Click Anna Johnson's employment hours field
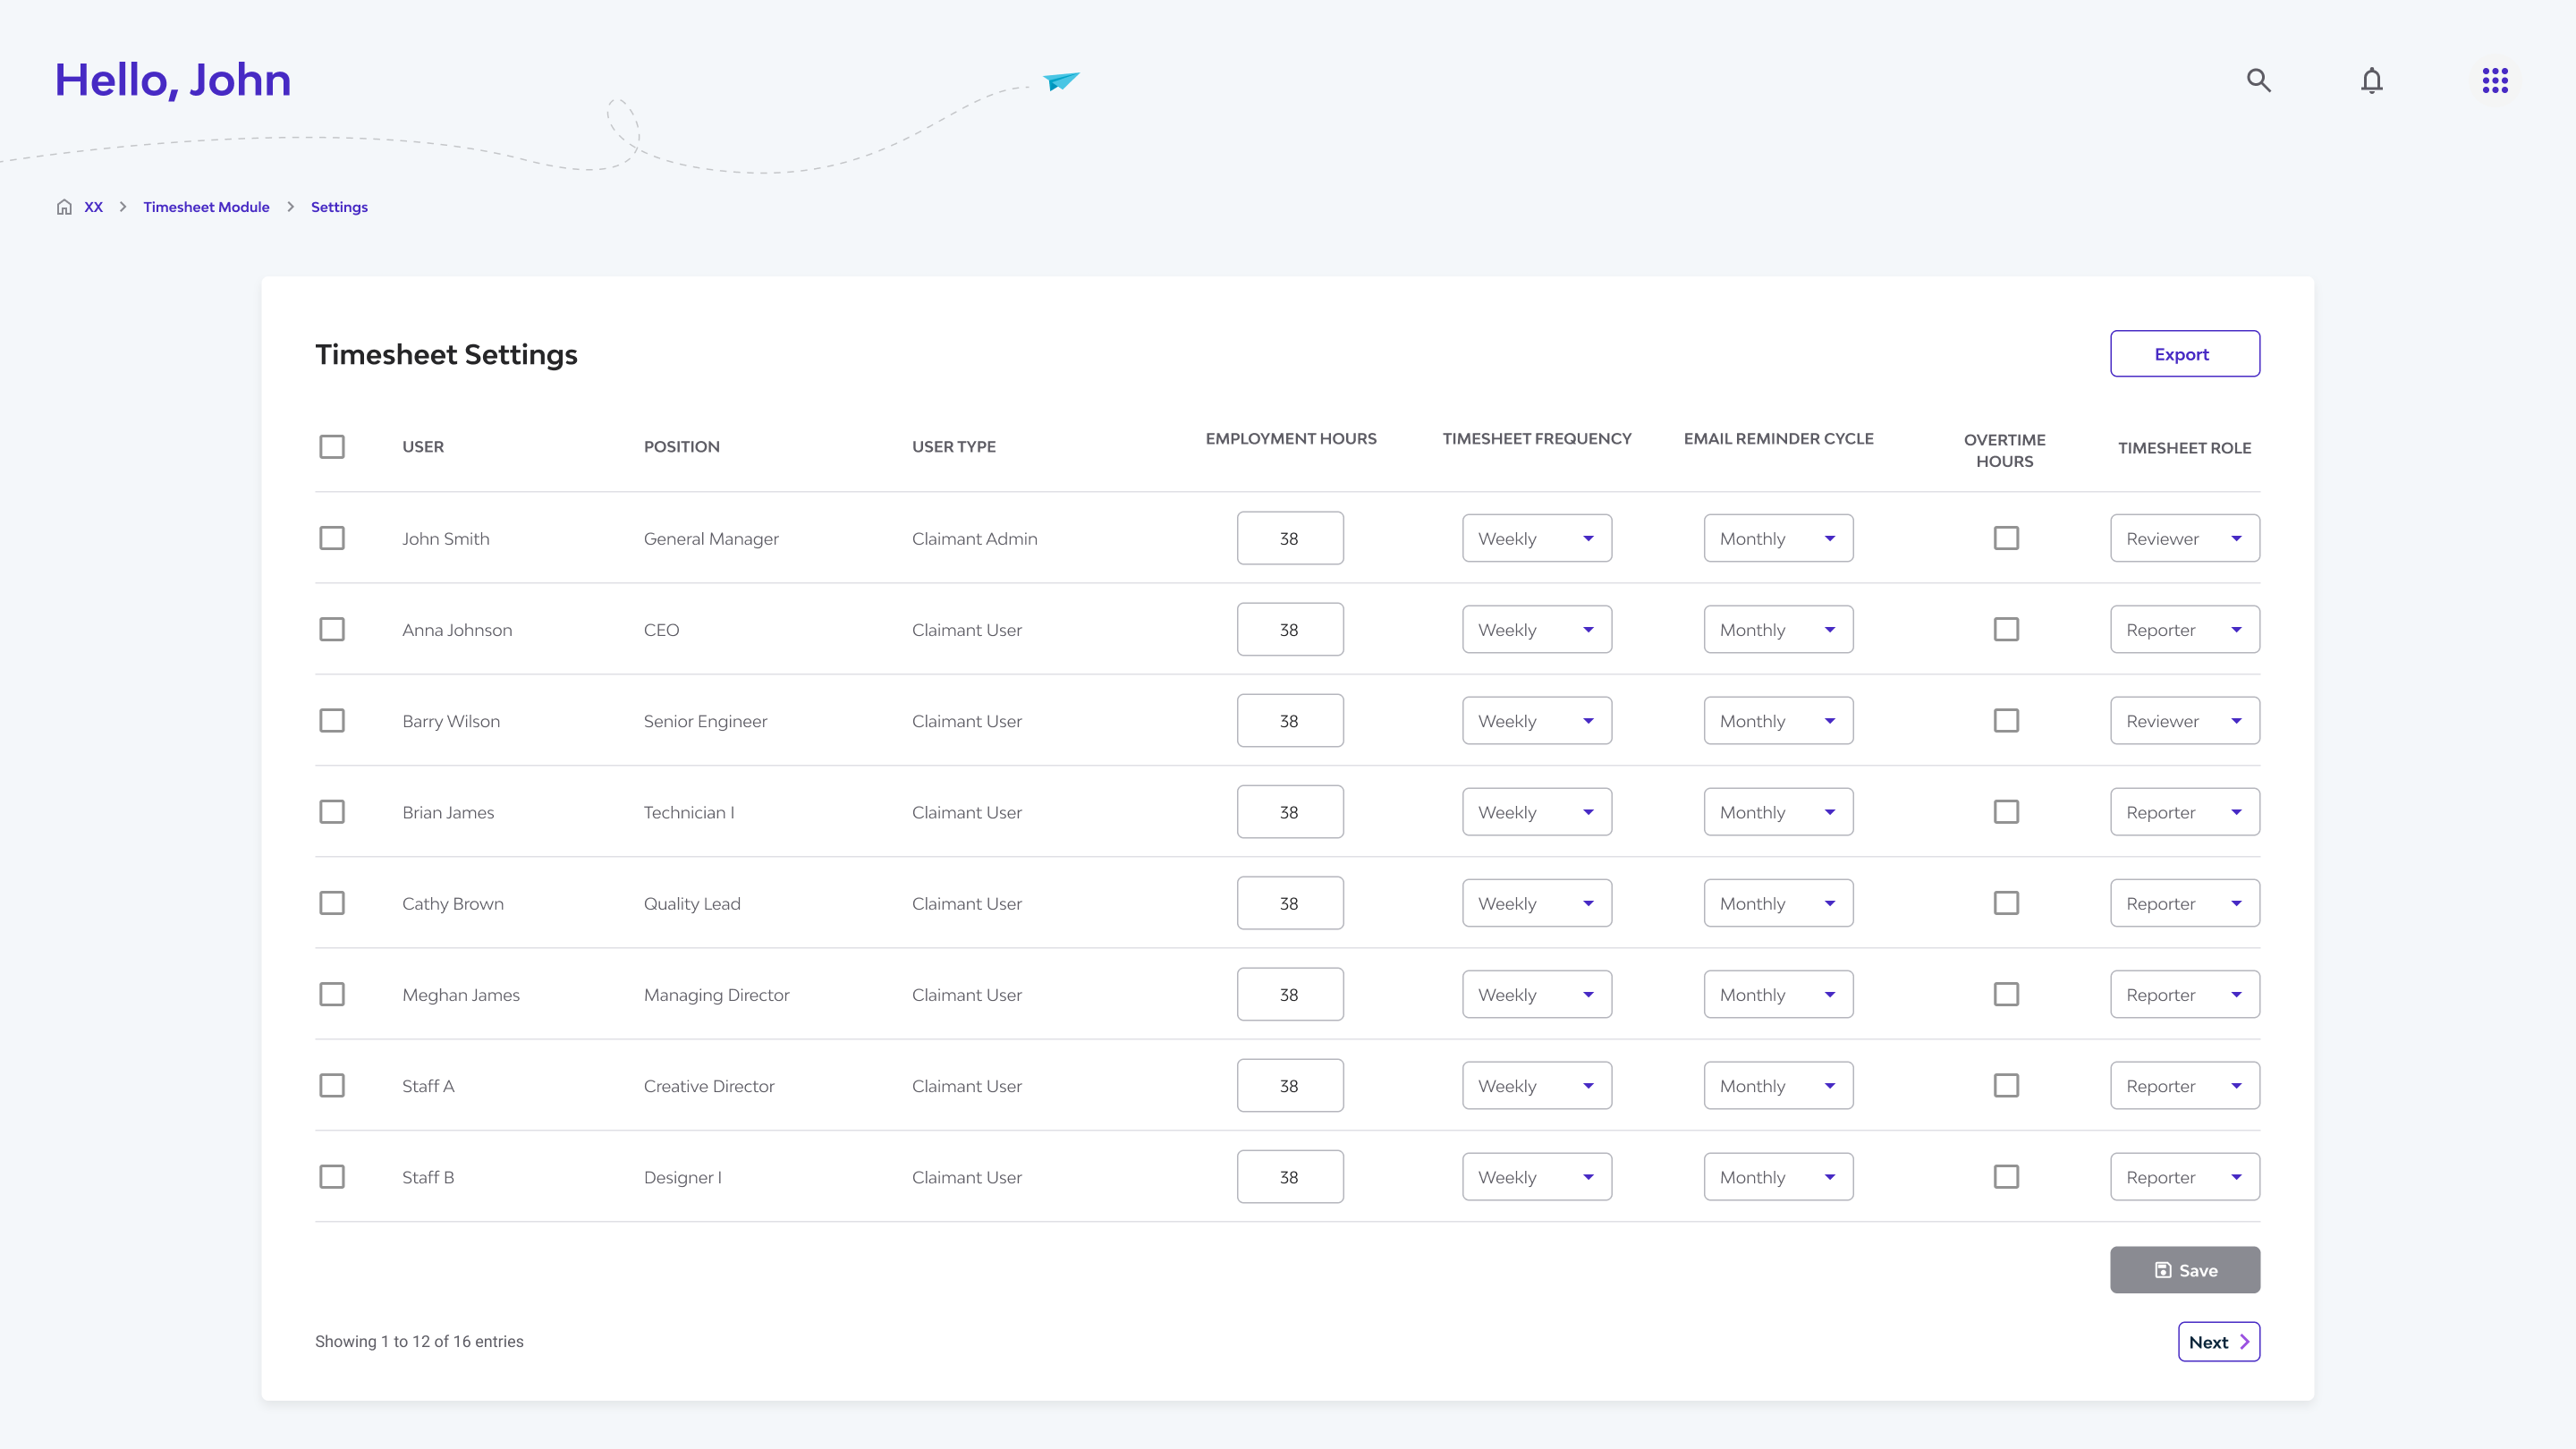The height and width of the screenshot is (1449, 2576). pos(1289,629)
